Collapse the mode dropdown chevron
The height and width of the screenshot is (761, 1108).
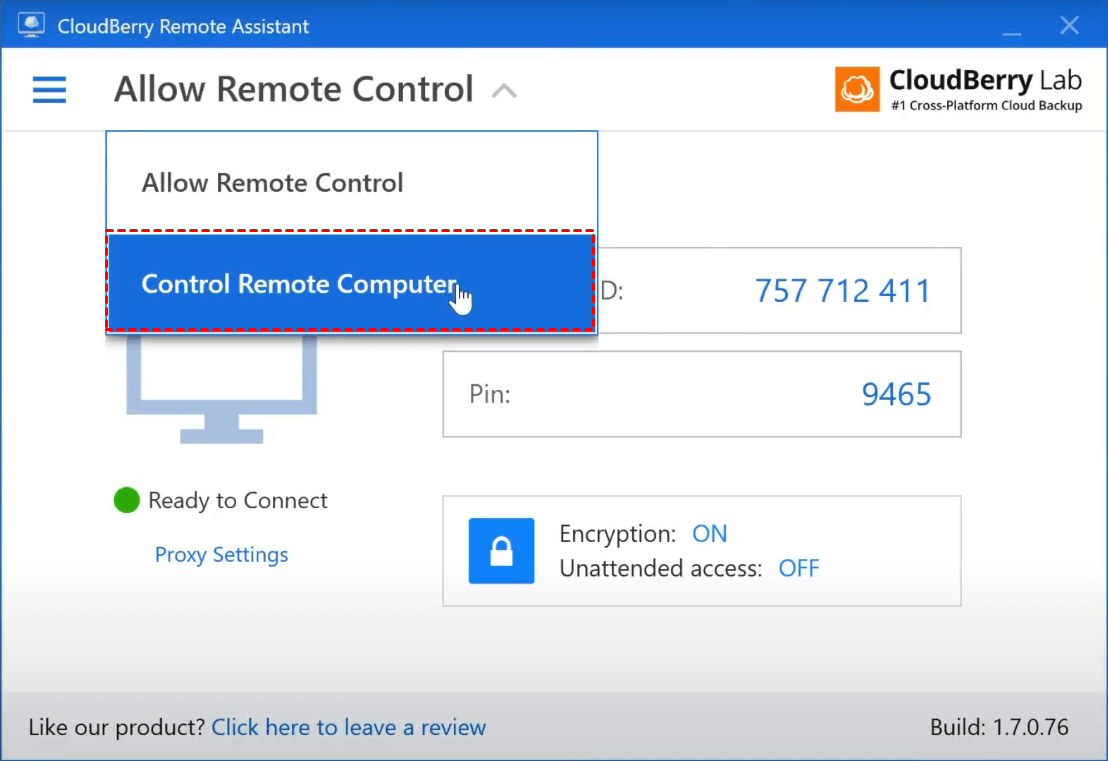[x=504, y=91]
